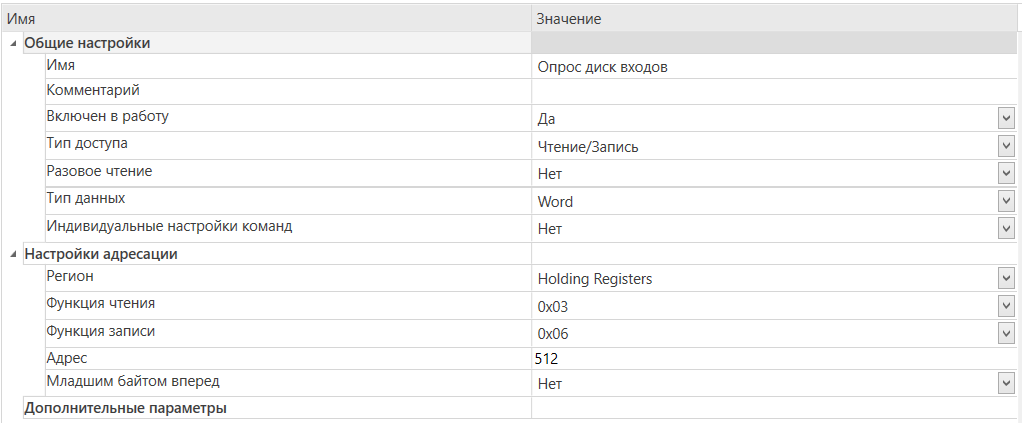Collapse the Настройки адресации group
The image size is (1022, 423).
pyautogui.click(x=14, y=255)
